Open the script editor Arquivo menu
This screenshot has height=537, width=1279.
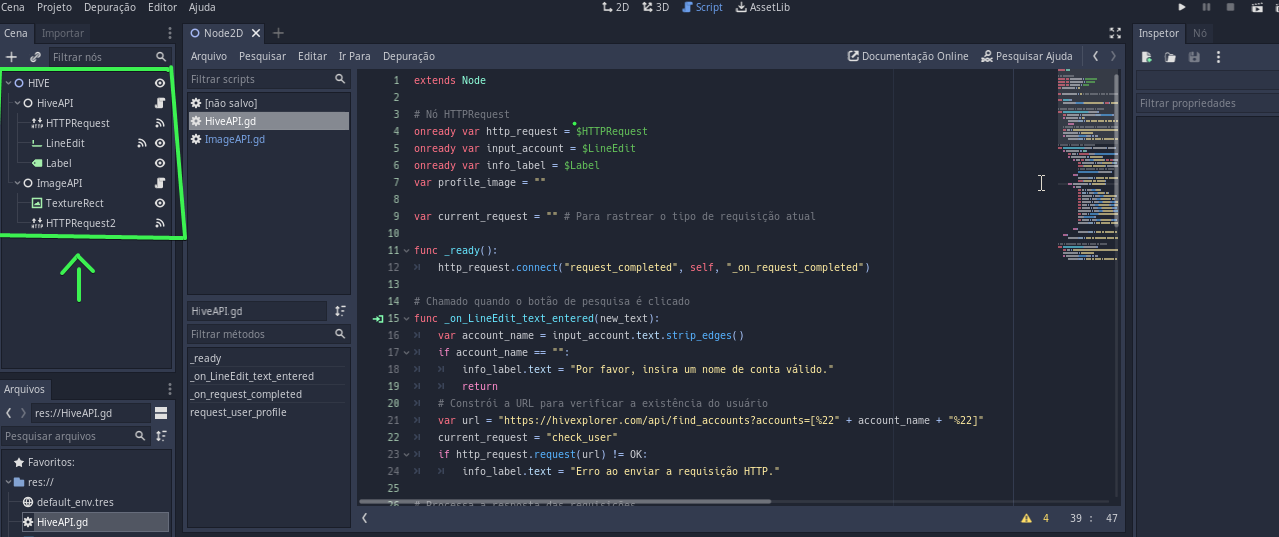(209, 56)
